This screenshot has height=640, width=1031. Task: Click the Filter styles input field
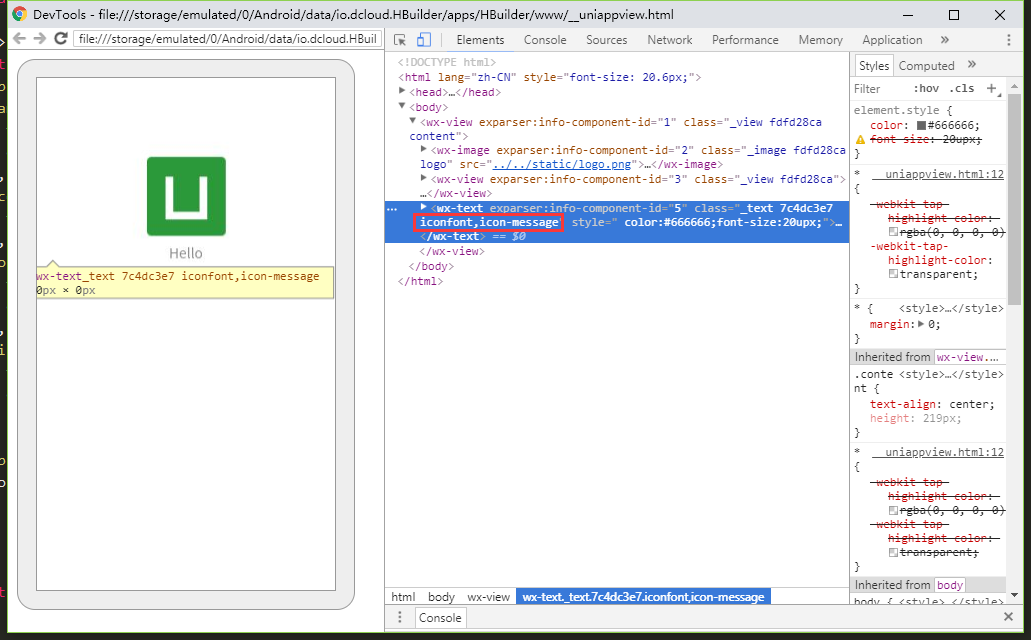[880, 89]
